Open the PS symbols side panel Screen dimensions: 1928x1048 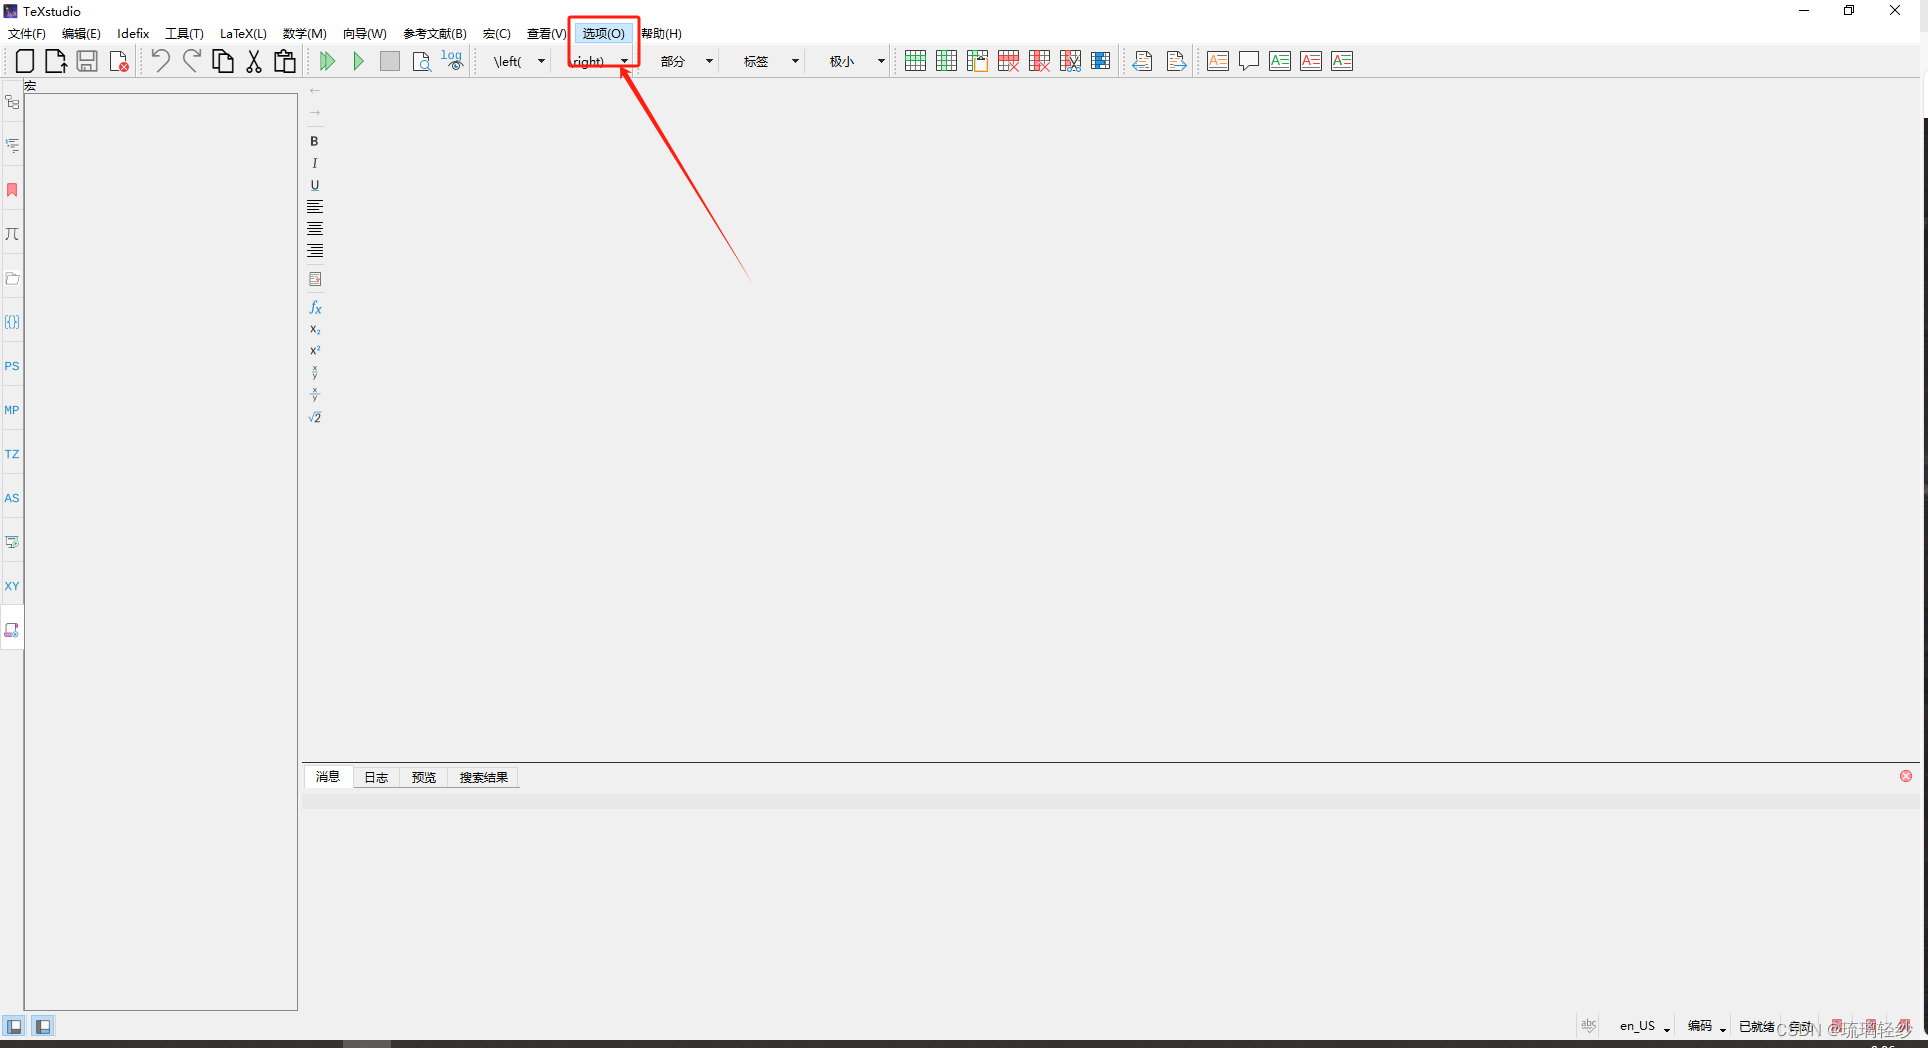[x=12, y=366]
